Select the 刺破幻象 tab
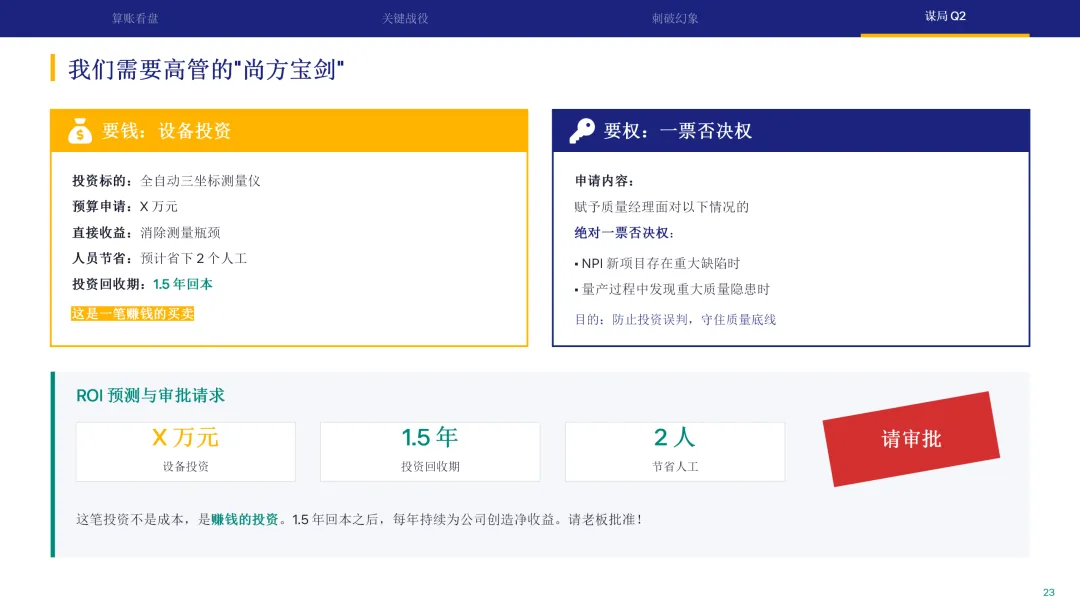Image resolution: width=1080 pixels, height=608 pixels. (x=675, y=19)
